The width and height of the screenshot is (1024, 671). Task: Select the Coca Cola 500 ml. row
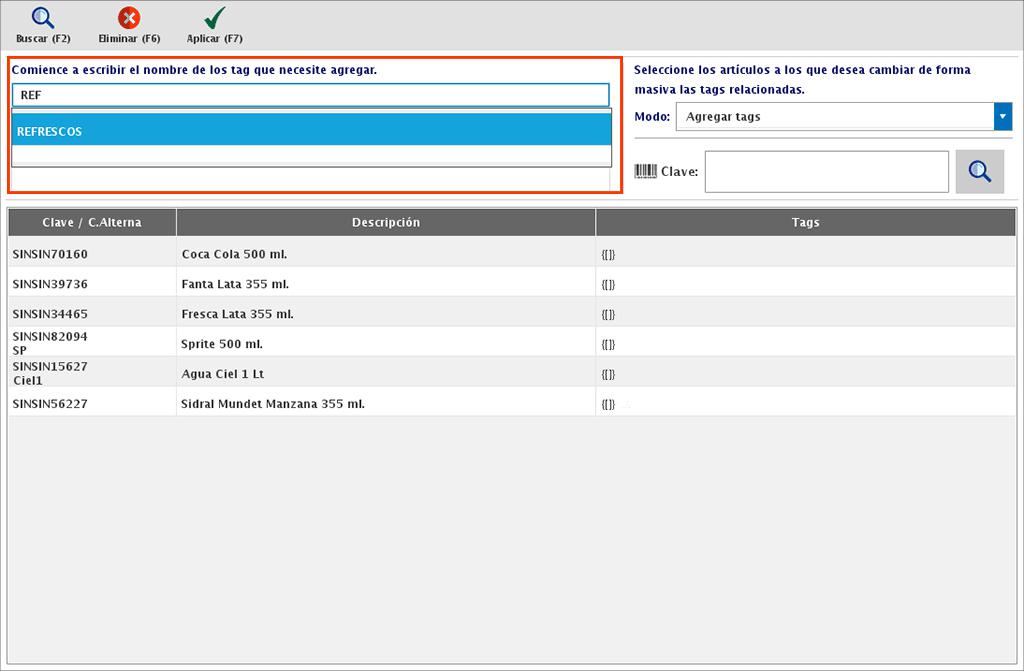[386, 254]
